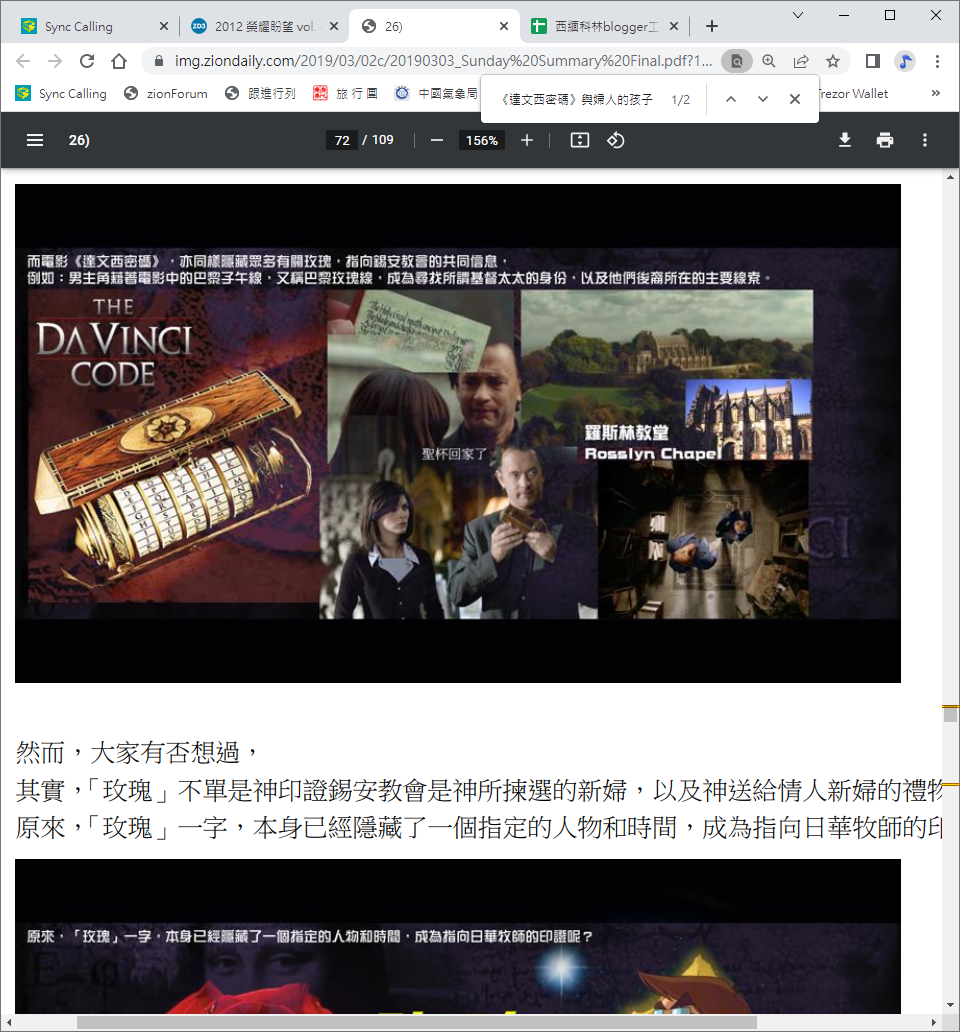Edit the 156% zoom level field
This screenshot has width=960, height=1032.
[482, 140]
